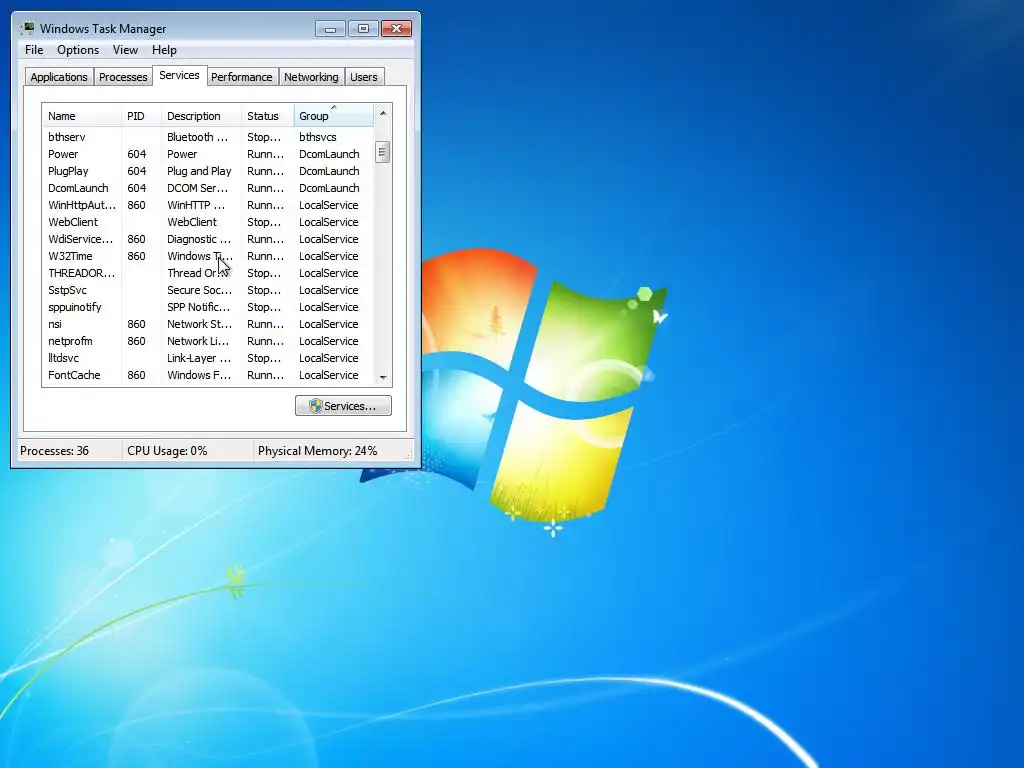This screenshot has height=768, width=1024.
Task: Click the SPP Notific... description cell
Action: 199,307
